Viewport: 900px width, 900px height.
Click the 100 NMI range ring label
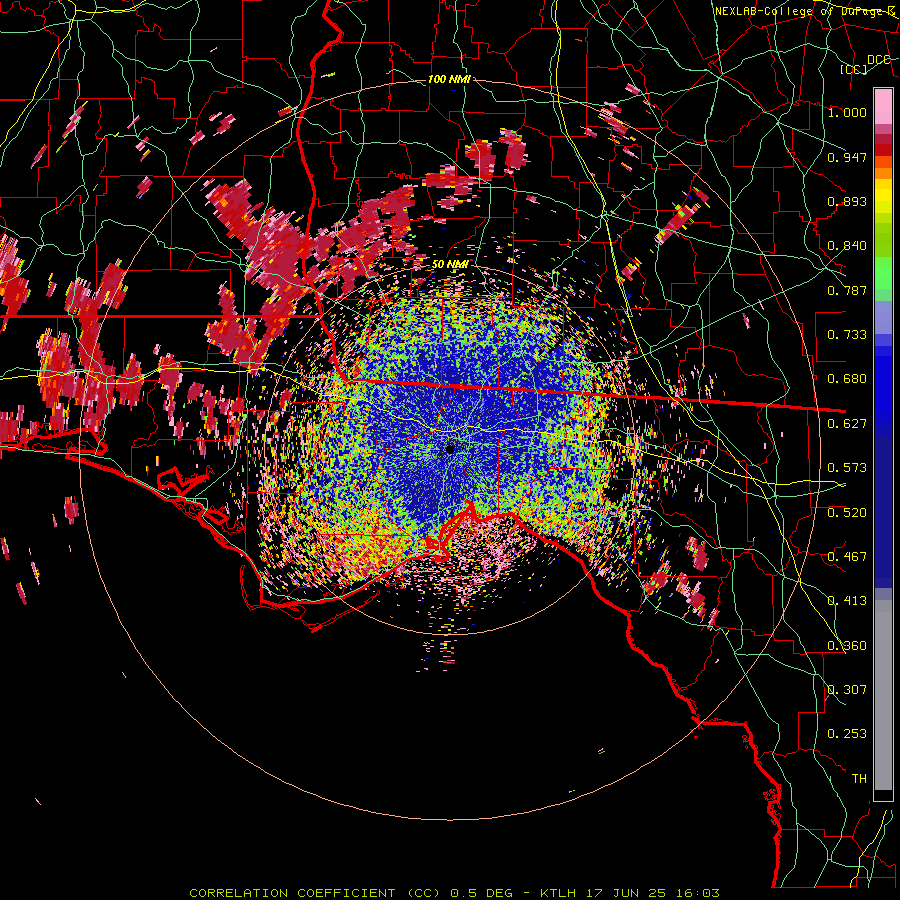click(449, 79)
